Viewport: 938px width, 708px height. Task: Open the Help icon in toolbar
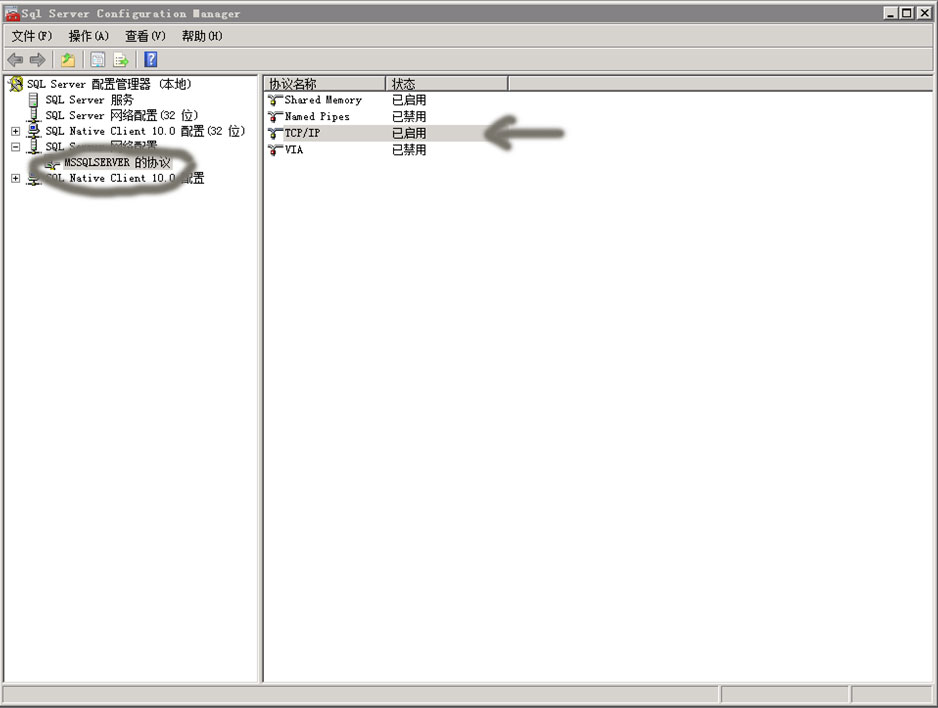(x=150, y=59)
